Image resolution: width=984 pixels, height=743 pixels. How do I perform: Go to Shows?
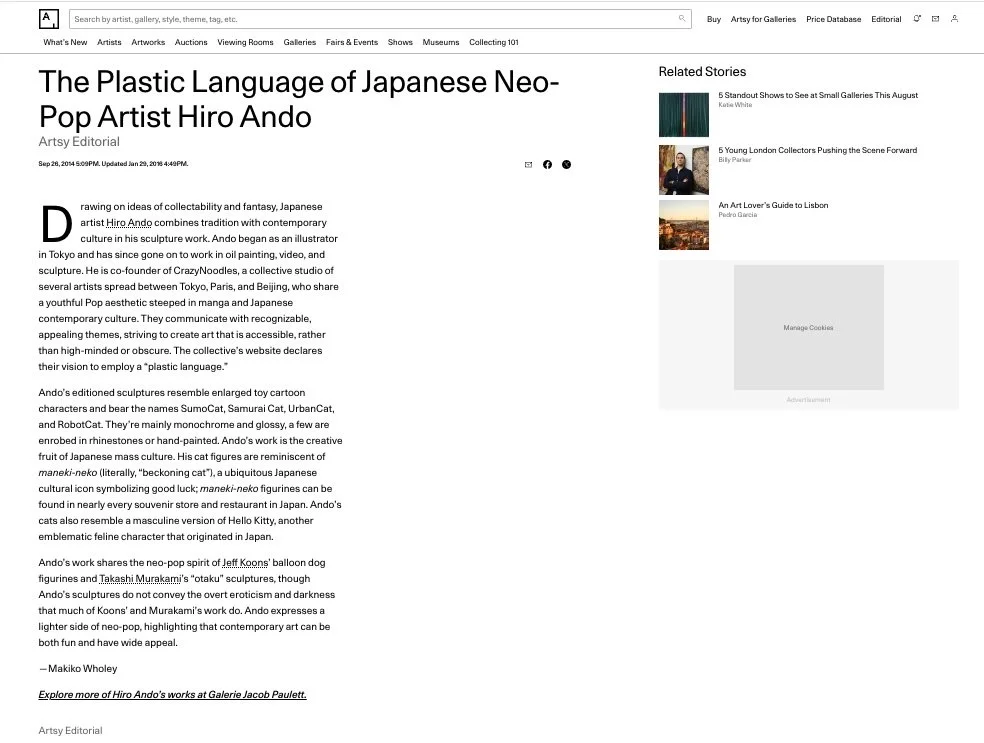(x=400, y=42)
